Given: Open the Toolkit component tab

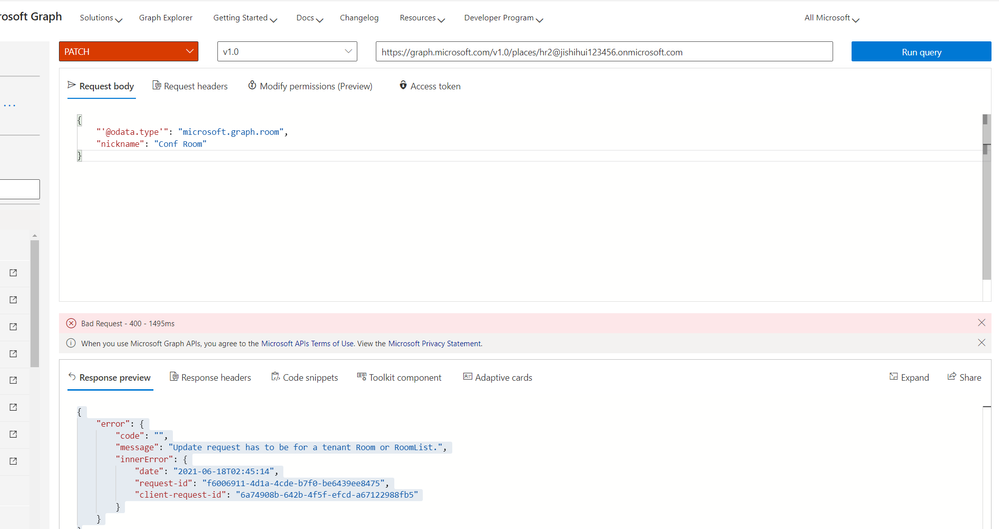Looking at the screenshot, I should (399, 377).
